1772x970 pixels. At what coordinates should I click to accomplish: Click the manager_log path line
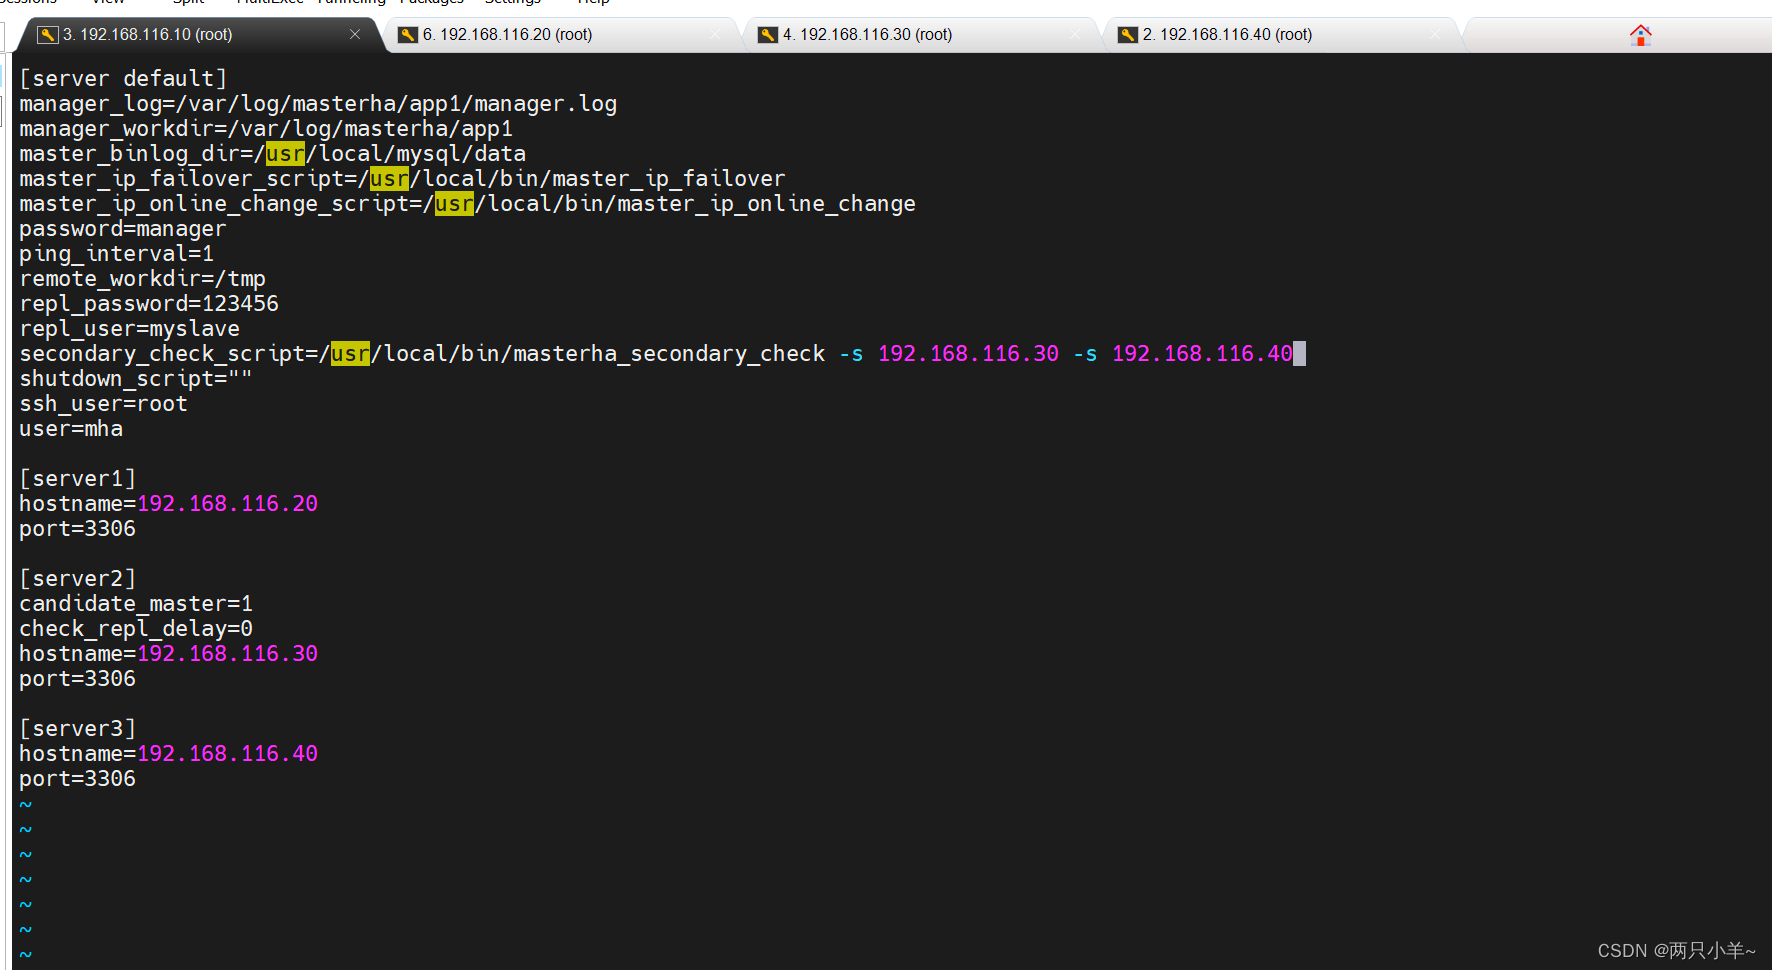tap(318, 103)
